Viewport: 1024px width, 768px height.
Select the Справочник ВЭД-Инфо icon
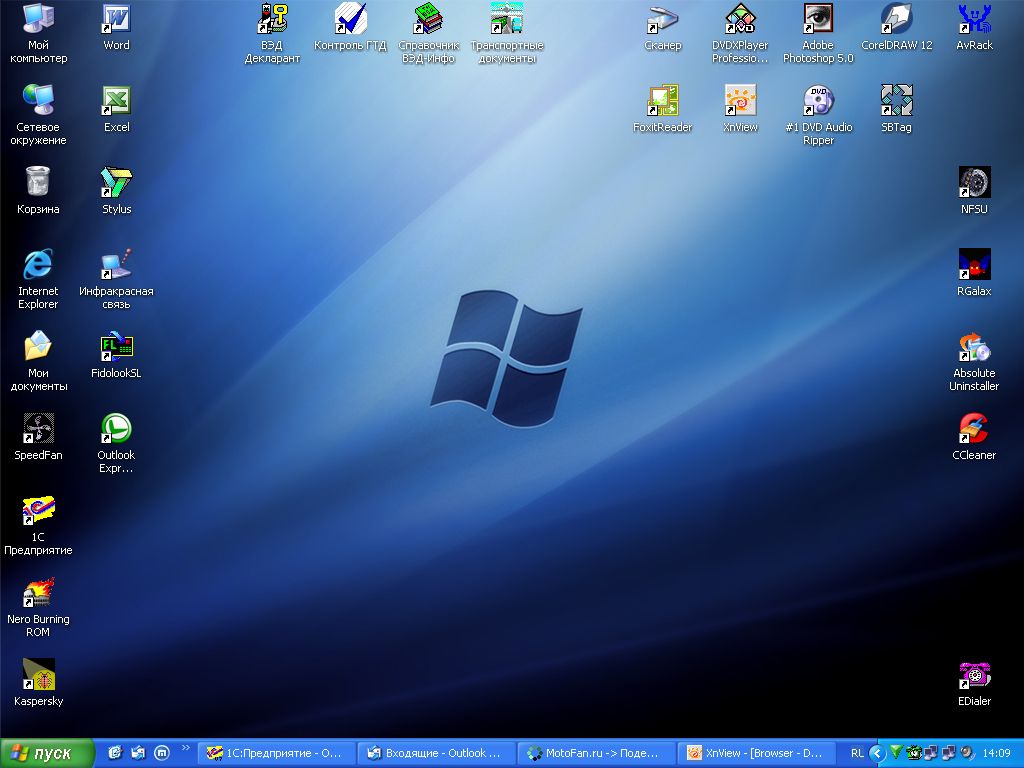[428, 33]
